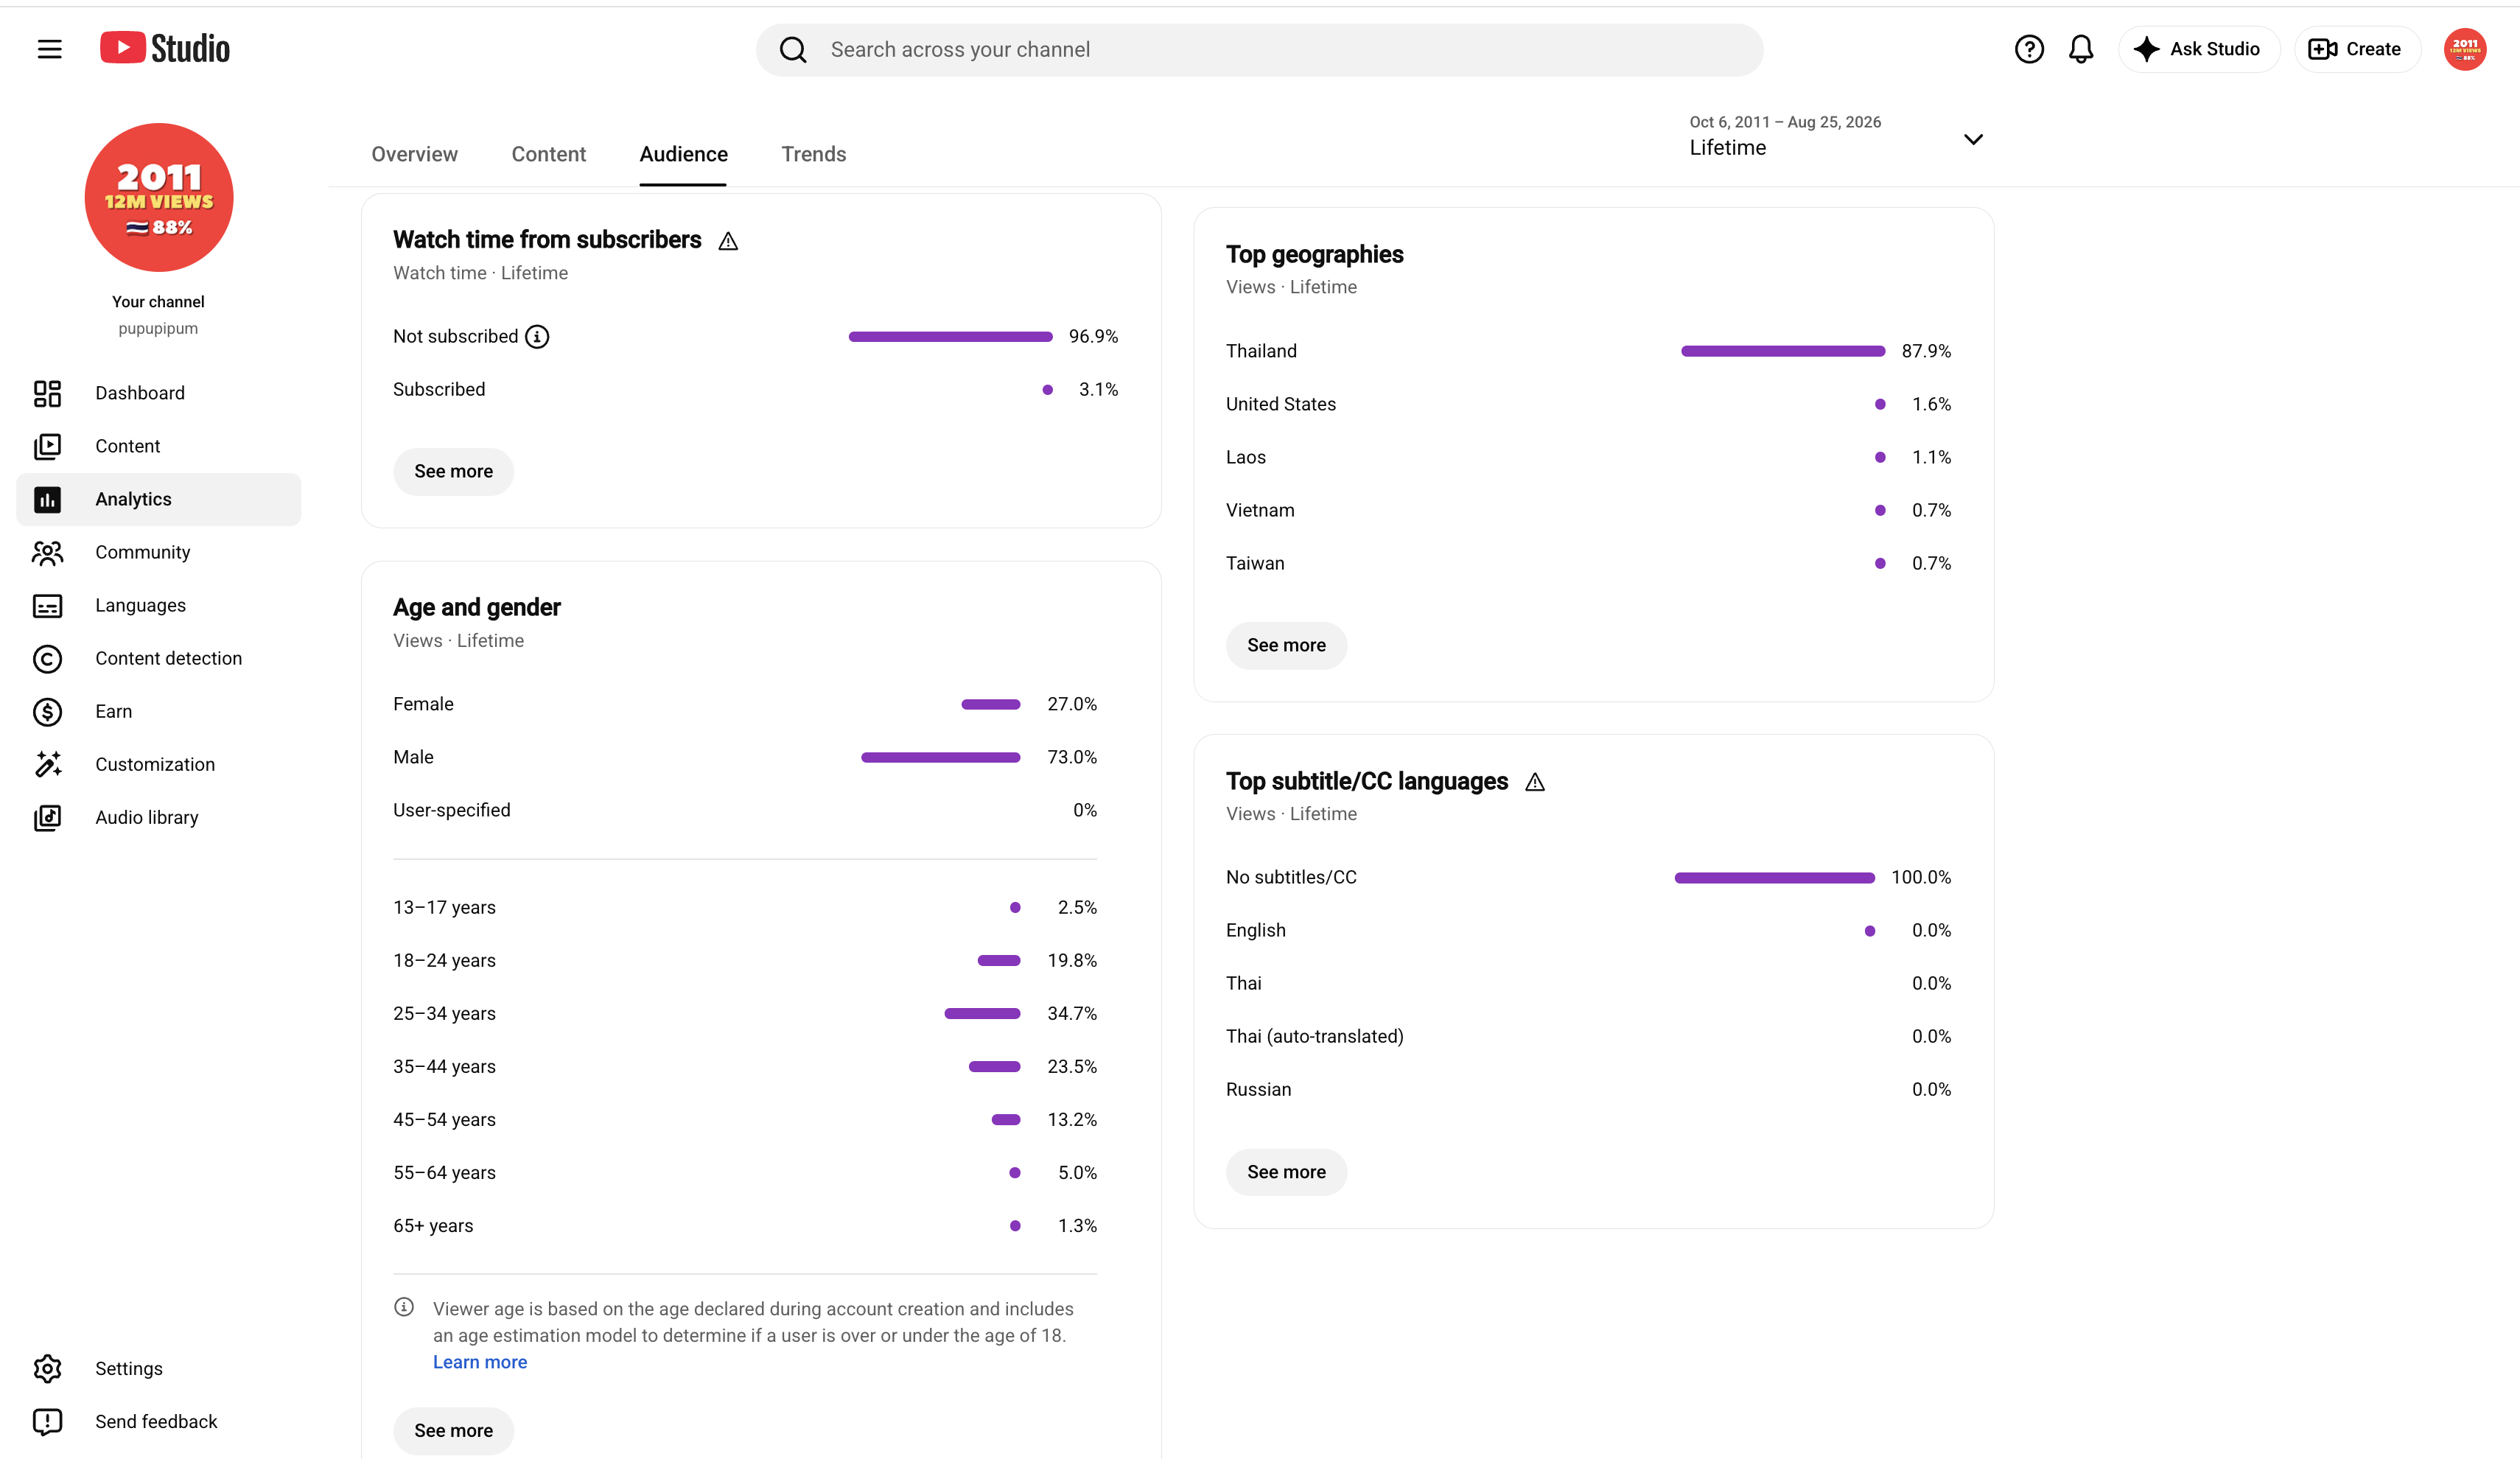2520x1459 pixels.
Task: Click the Create button
Action: tap(2356, 49)
